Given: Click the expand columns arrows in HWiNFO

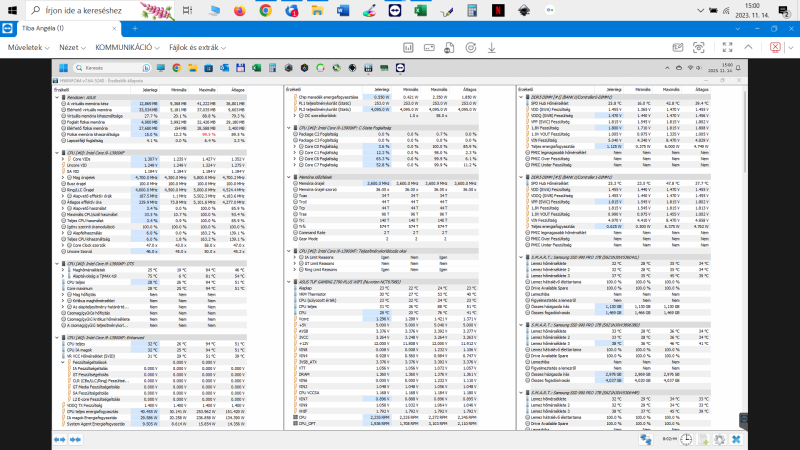Looking at the screenshot, I should click(x=60, y=439).
